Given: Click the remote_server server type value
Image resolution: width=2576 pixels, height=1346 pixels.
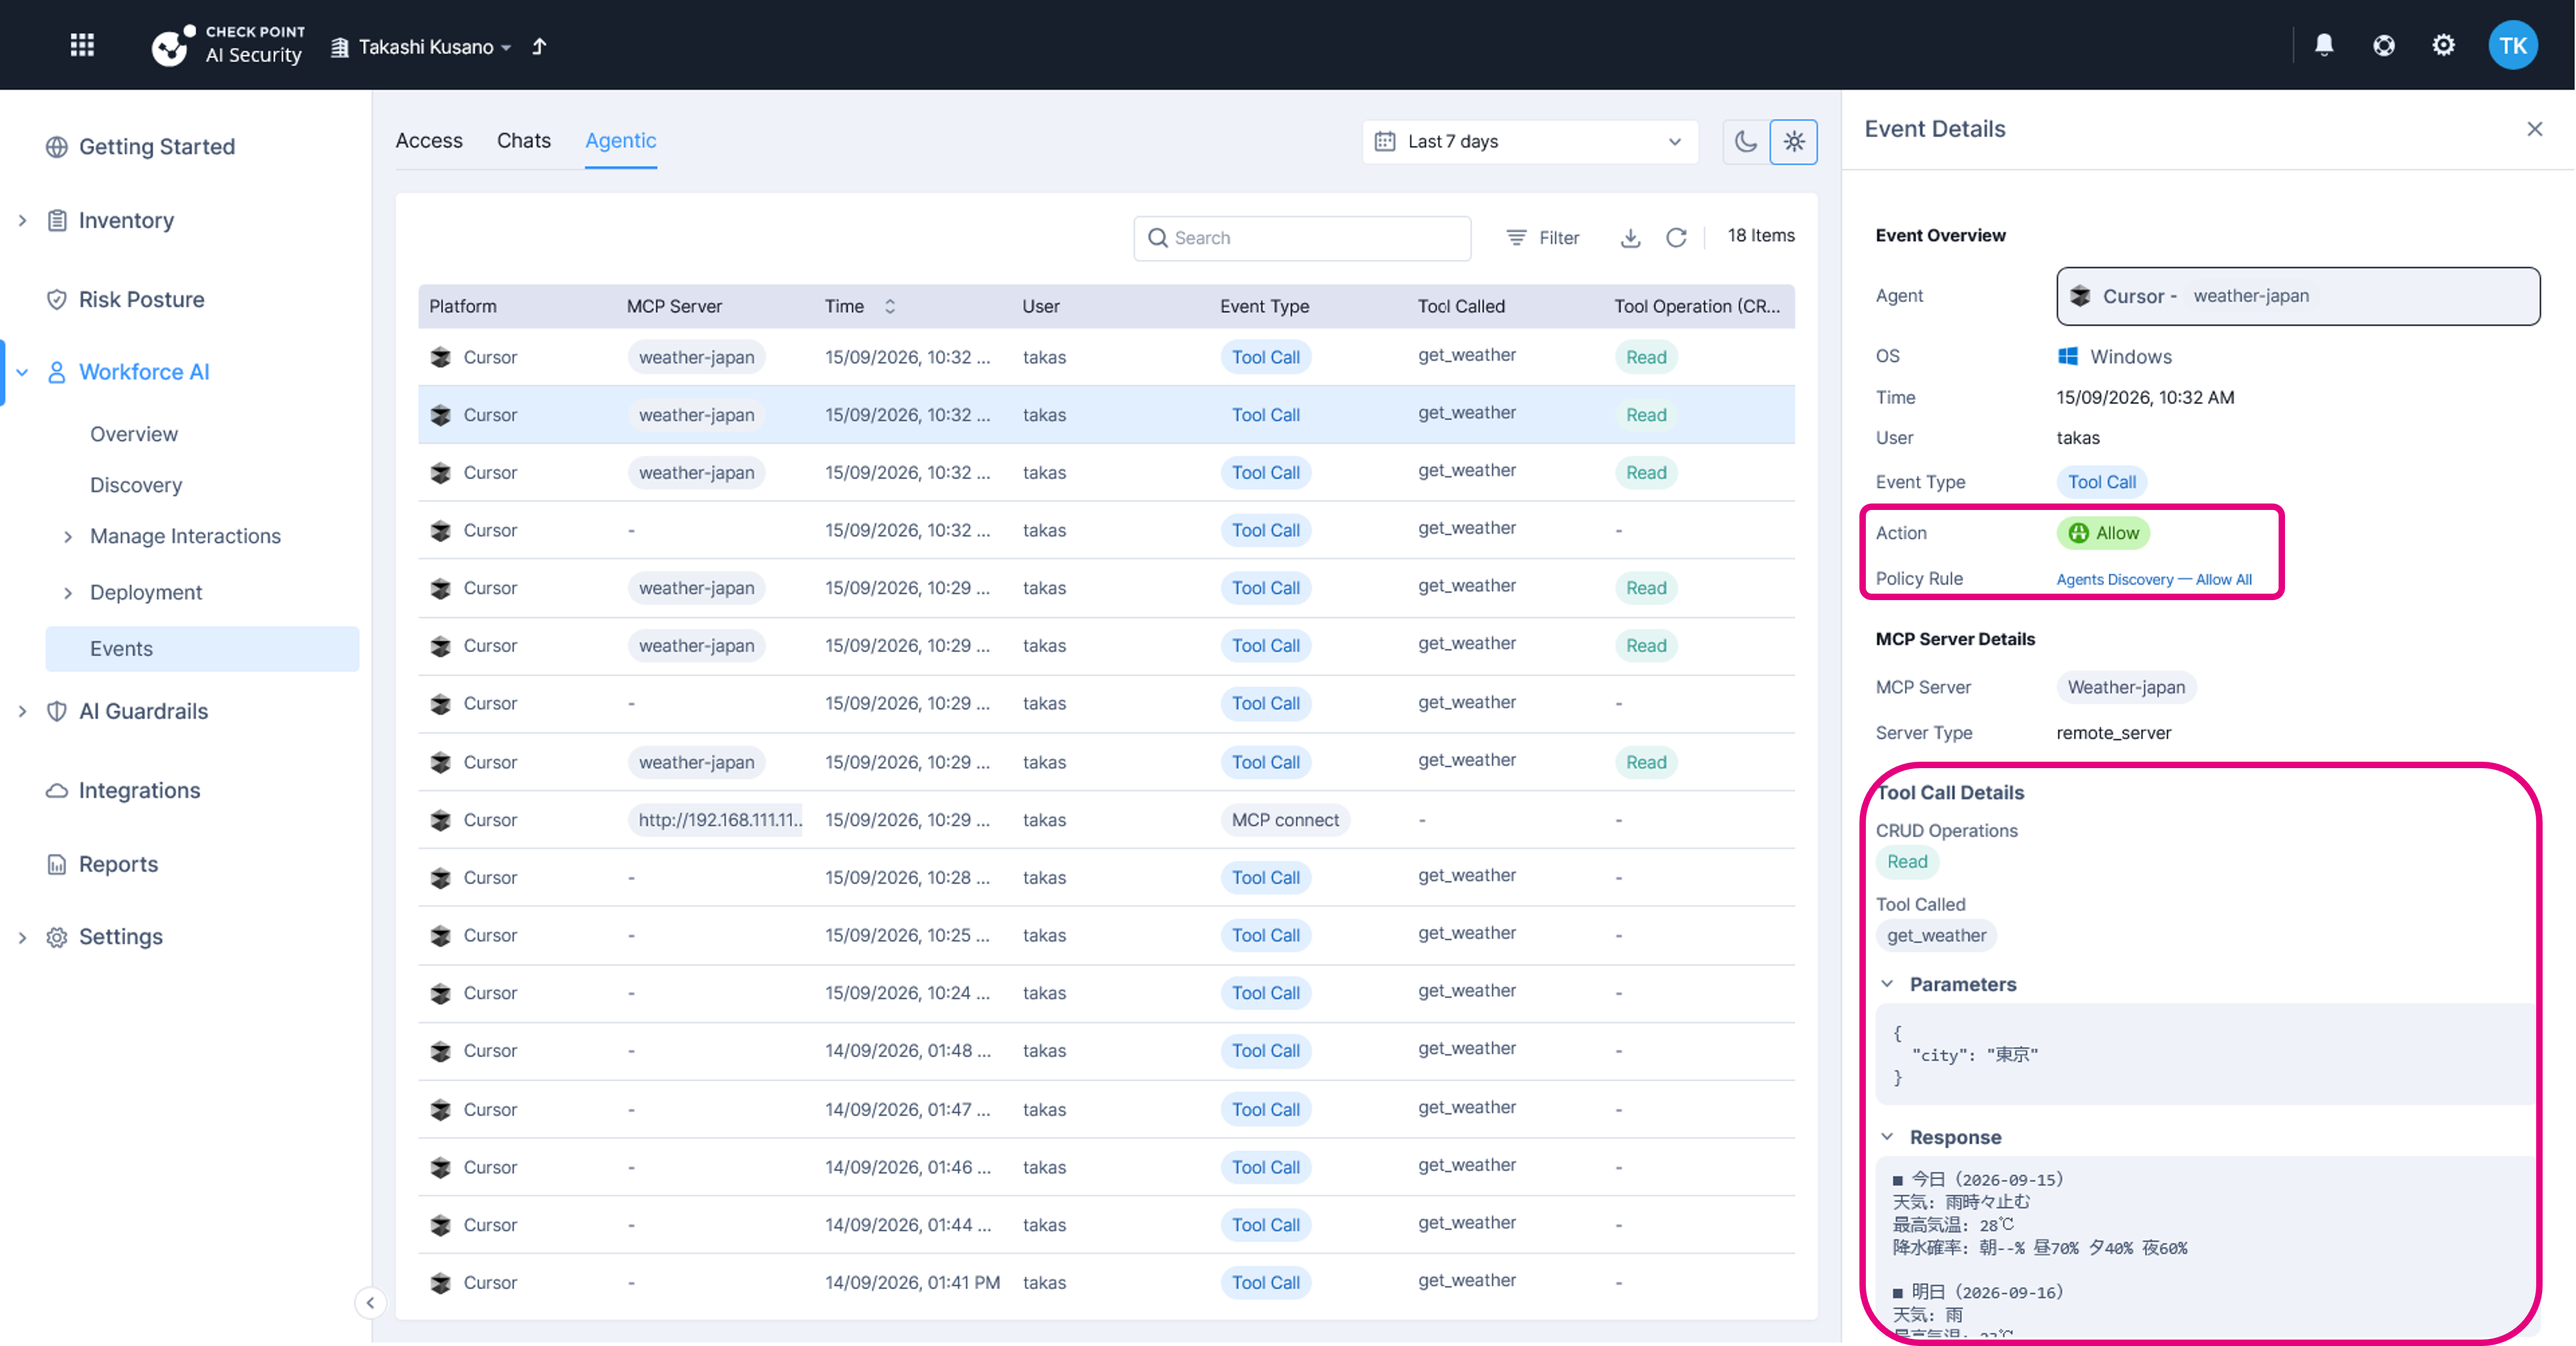Looking at the screenshot, I should coord(2113,733).
